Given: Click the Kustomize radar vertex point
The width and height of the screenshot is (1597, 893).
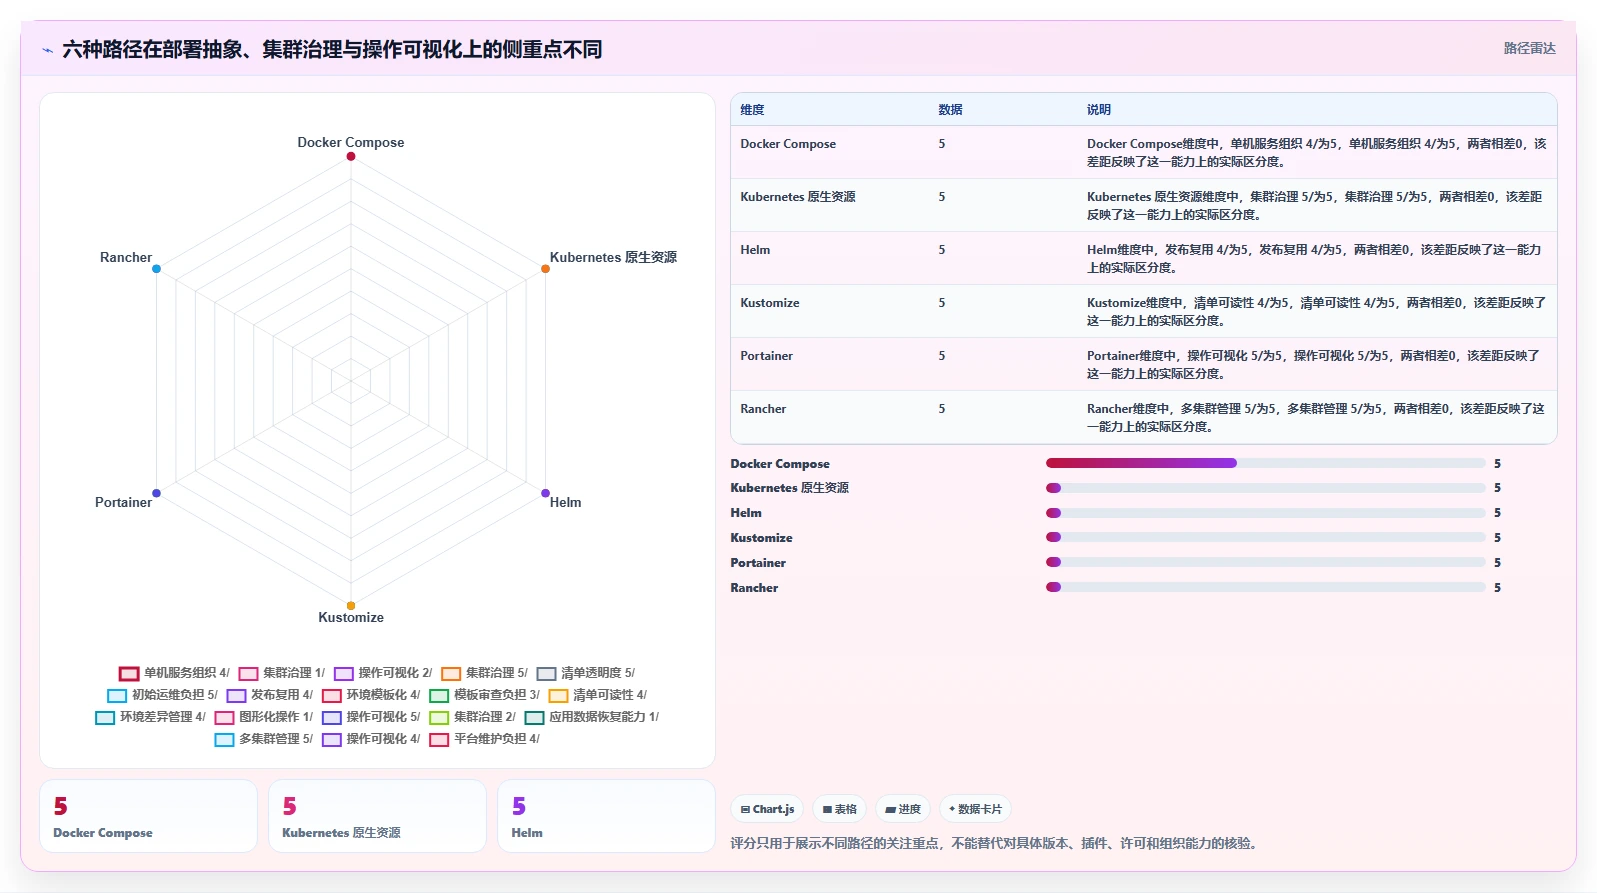Looking at the screenshot, I should (351, 605).
